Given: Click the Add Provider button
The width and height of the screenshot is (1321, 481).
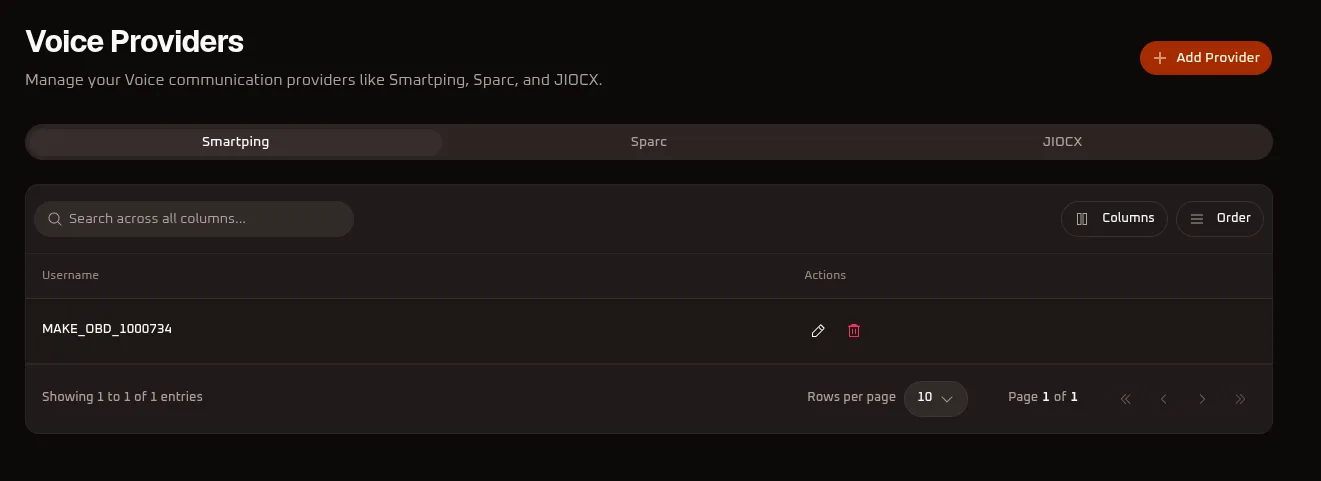Looking at the screenshot, I should click(1206, 58).
